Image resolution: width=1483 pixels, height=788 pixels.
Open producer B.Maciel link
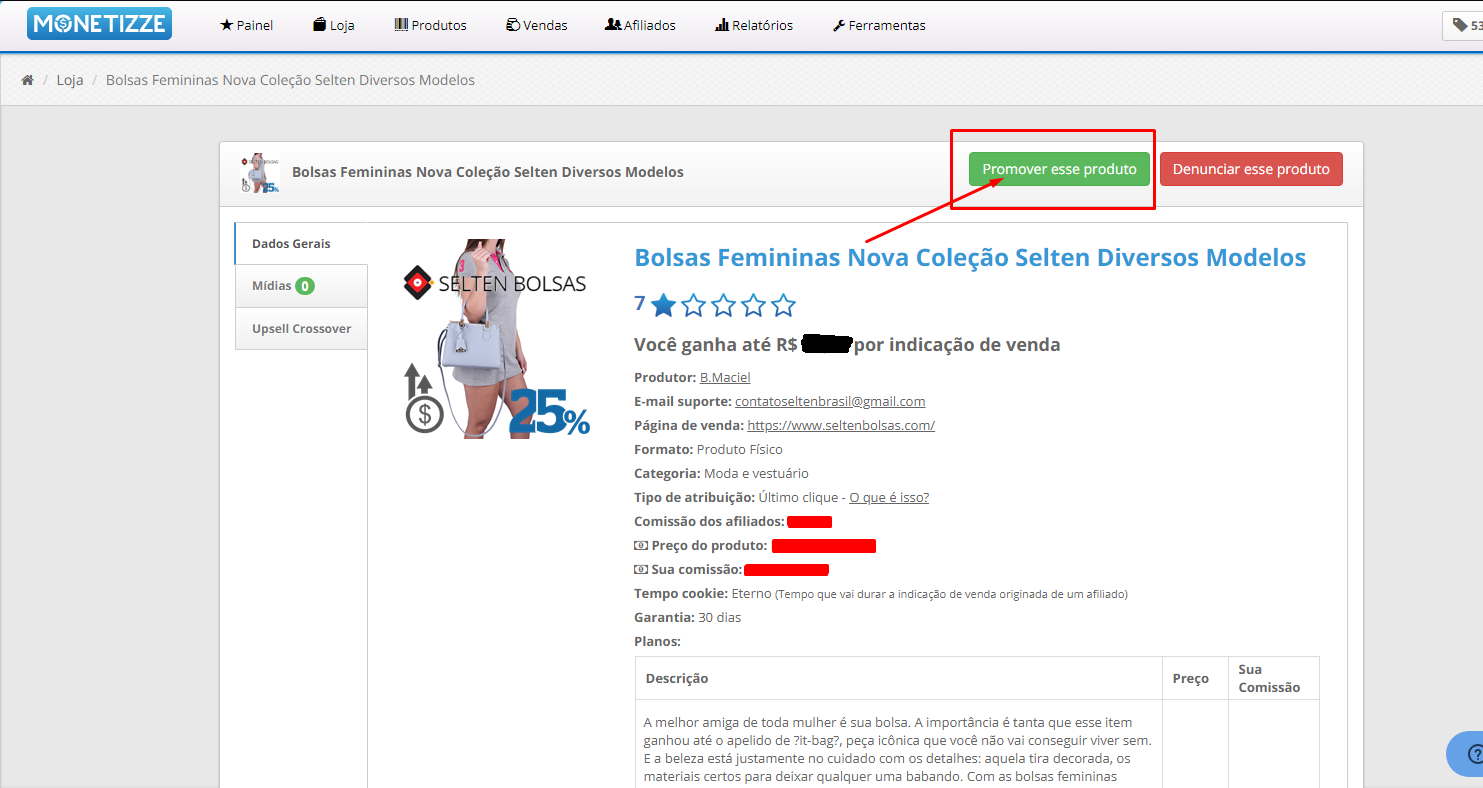725,377
